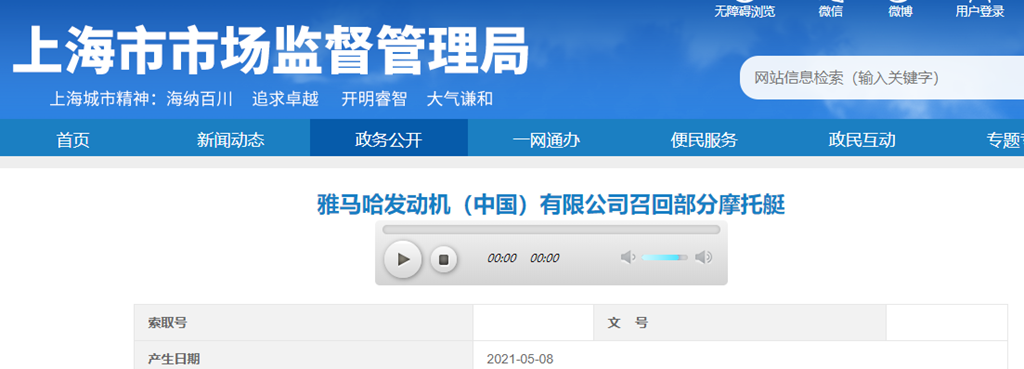Open the 政民互动 navigation item
Screen dimensions: 1024x369
pyautogui.click(x=862, y=140)
